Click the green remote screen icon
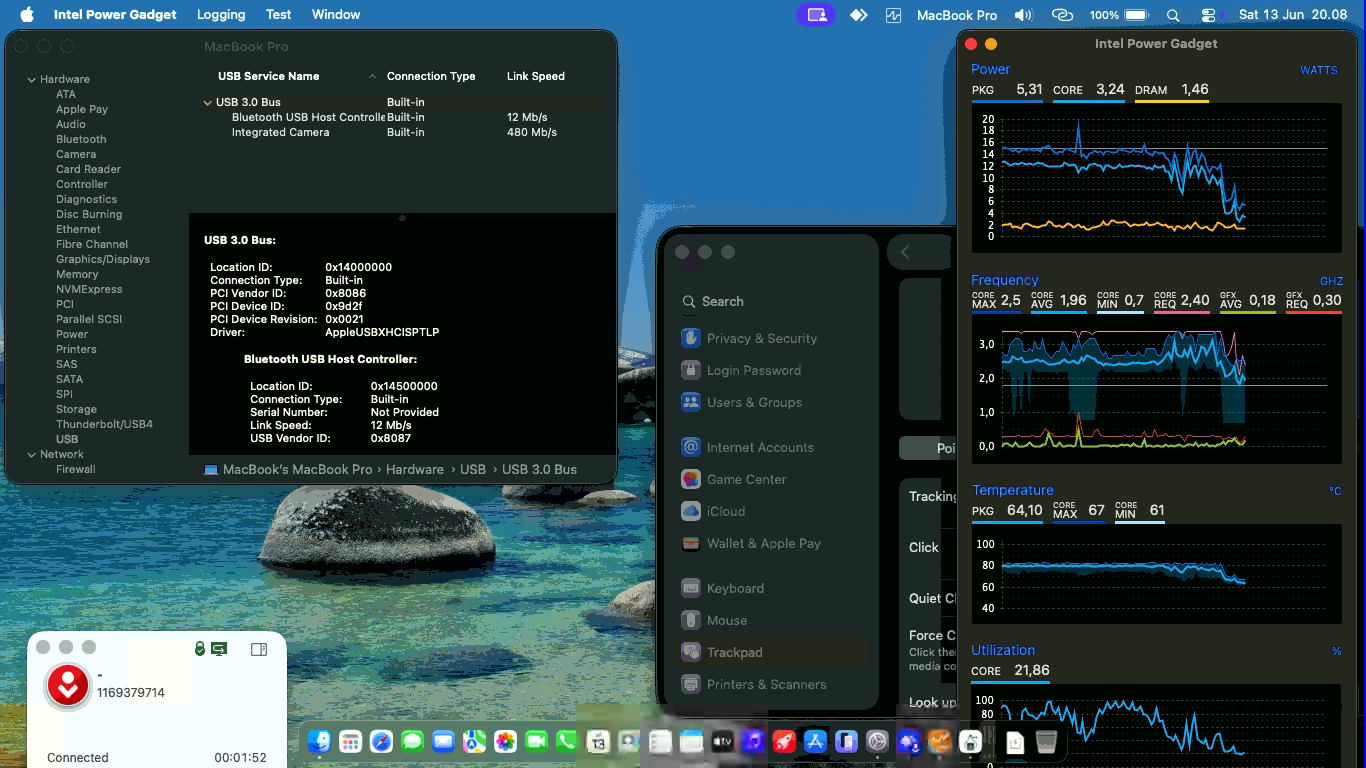Screen dimensions: 1366x768 (219, 649)
